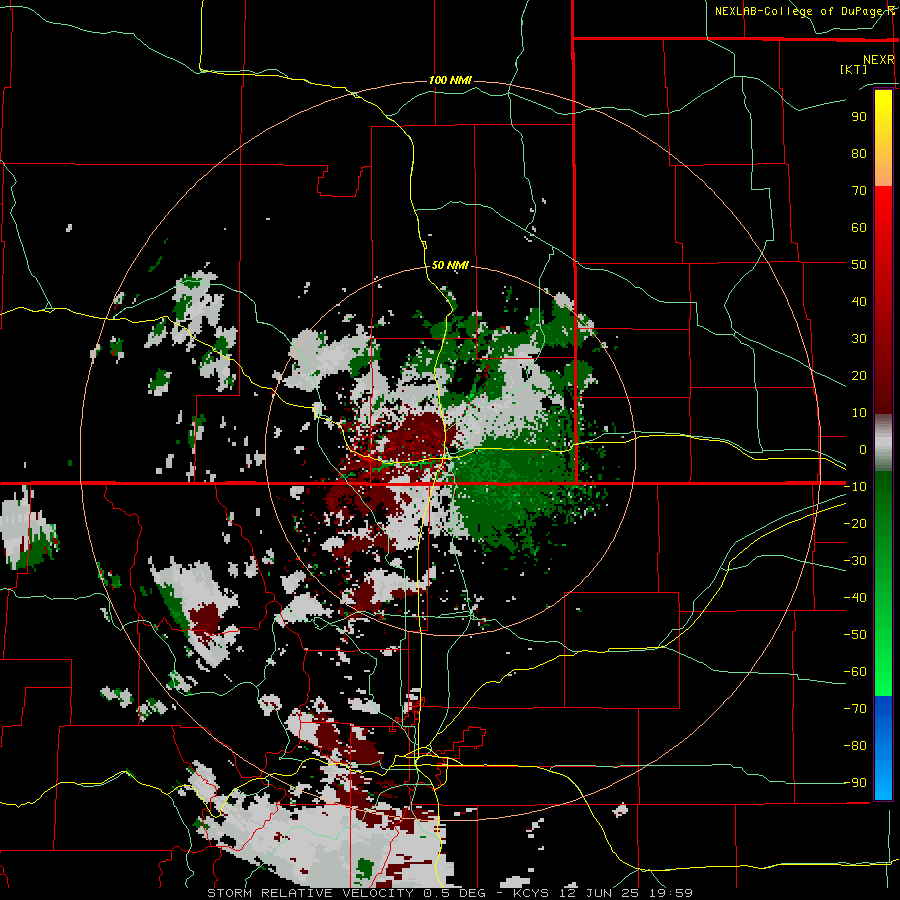The image size is (900, 900).
Task: Click the 80 value on velocity scale
Action: 859,153
